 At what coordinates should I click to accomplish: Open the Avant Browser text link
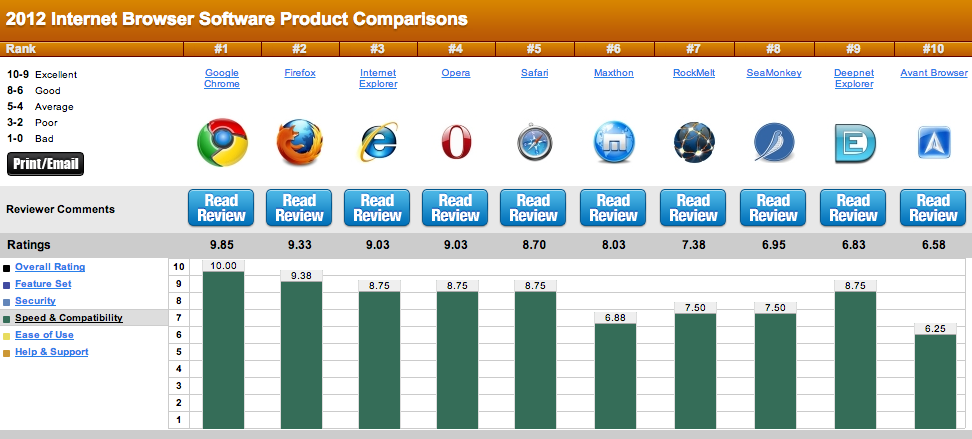click(x=934, y=73)
